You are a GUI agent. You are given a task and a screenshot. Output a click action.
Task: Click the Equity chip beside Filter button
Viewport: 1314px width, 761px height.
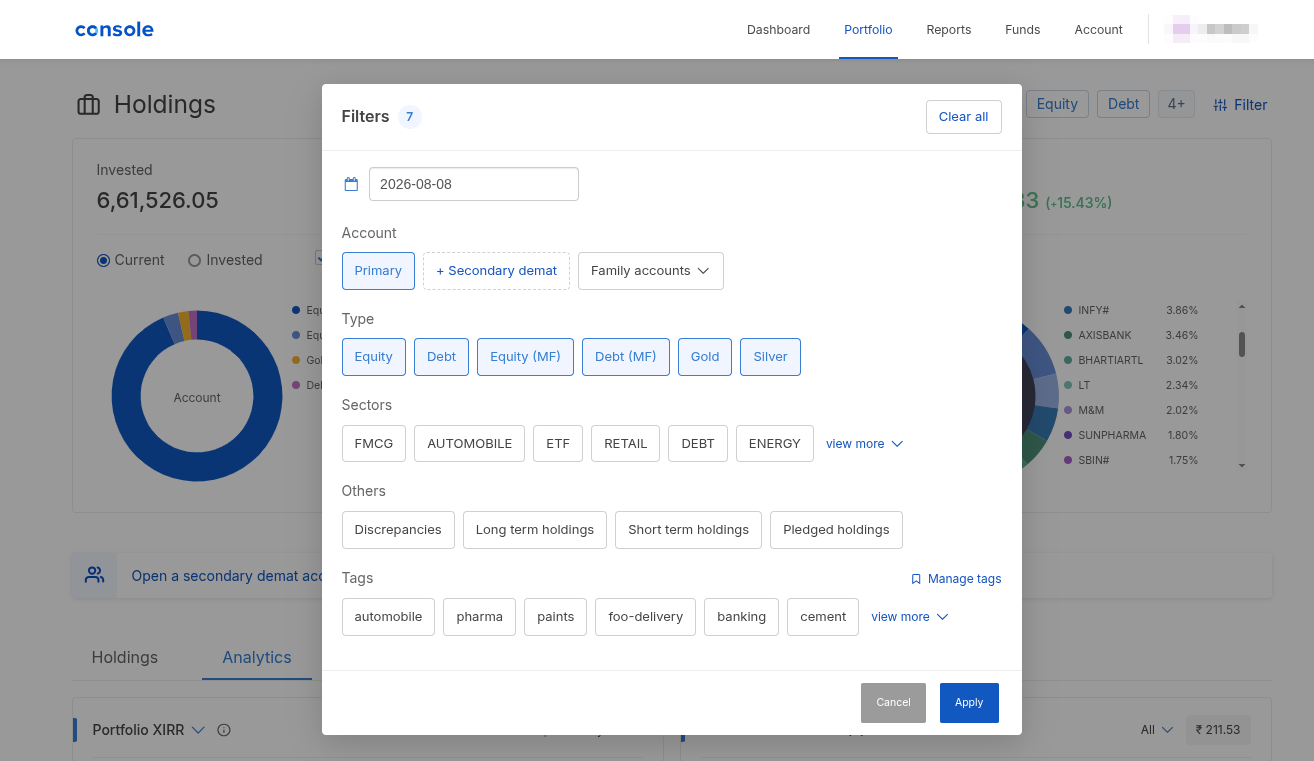(1057, 104)
